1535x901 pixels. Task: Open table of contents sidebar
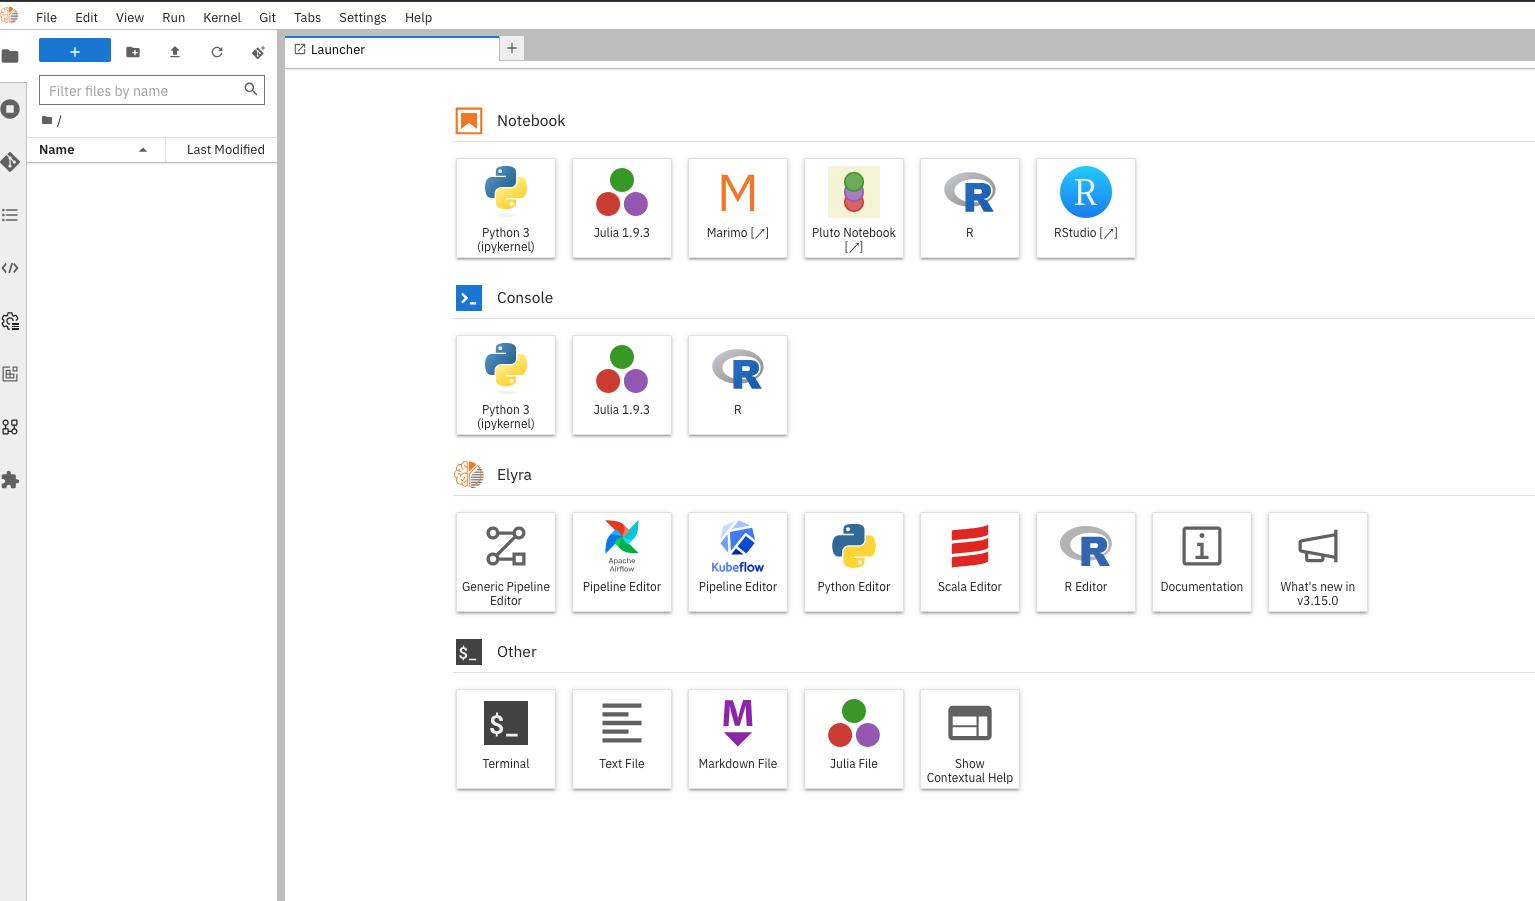[10, 215]
